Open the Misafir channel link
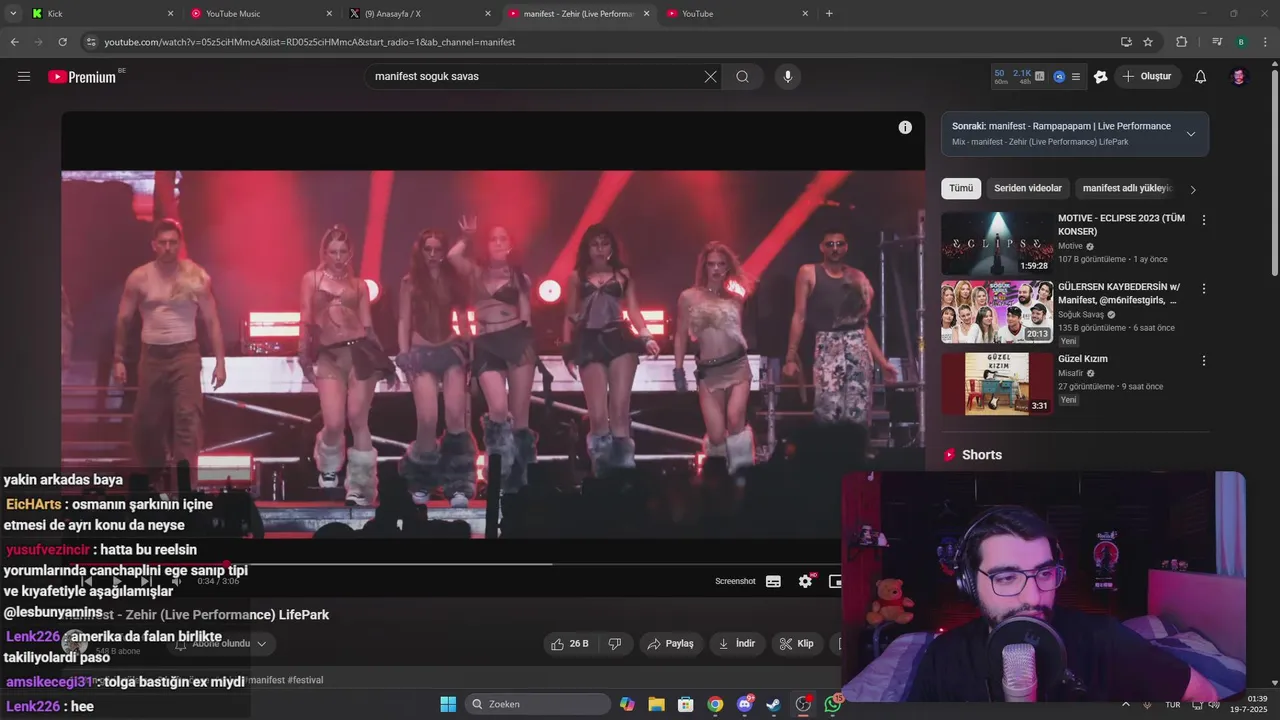The height and width of the screenshot is (720, 1280). [1070, 373]
